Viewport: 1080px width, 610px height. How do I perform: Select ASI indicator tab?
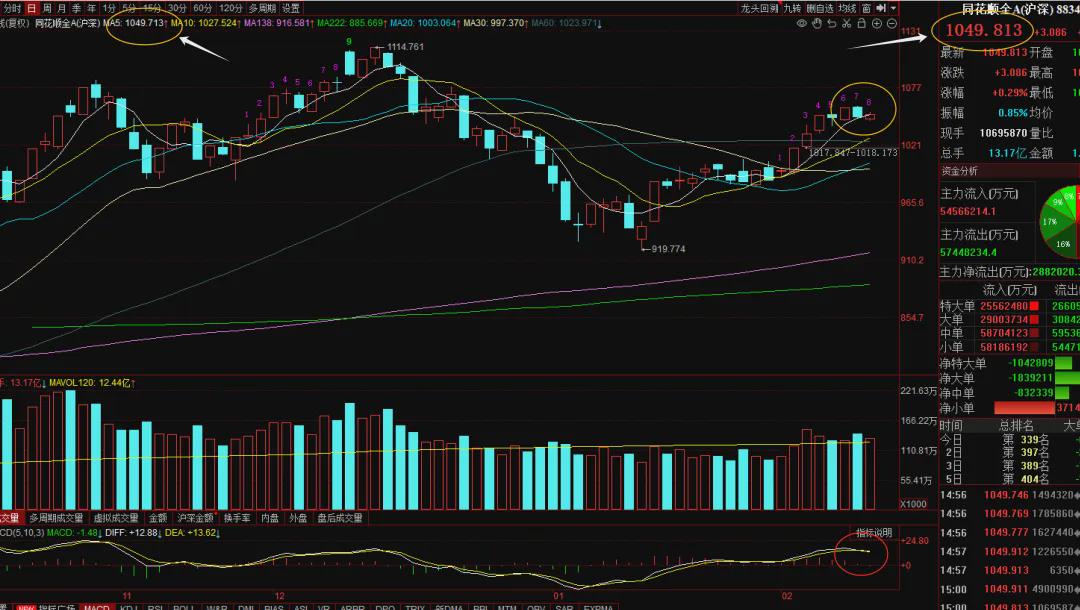pos(301,607)
